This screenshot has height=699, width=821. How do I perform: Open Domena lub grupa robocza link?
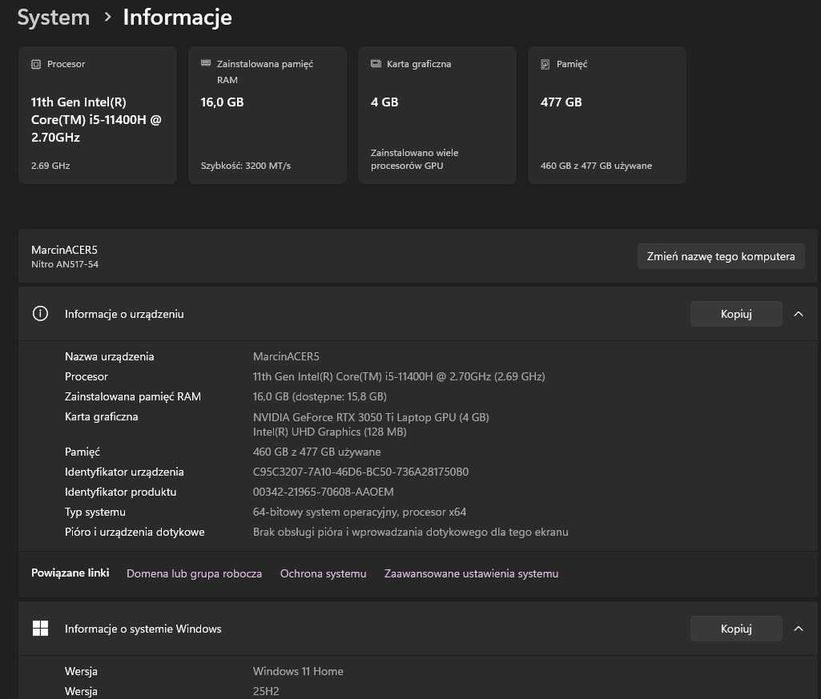(194, 573)
